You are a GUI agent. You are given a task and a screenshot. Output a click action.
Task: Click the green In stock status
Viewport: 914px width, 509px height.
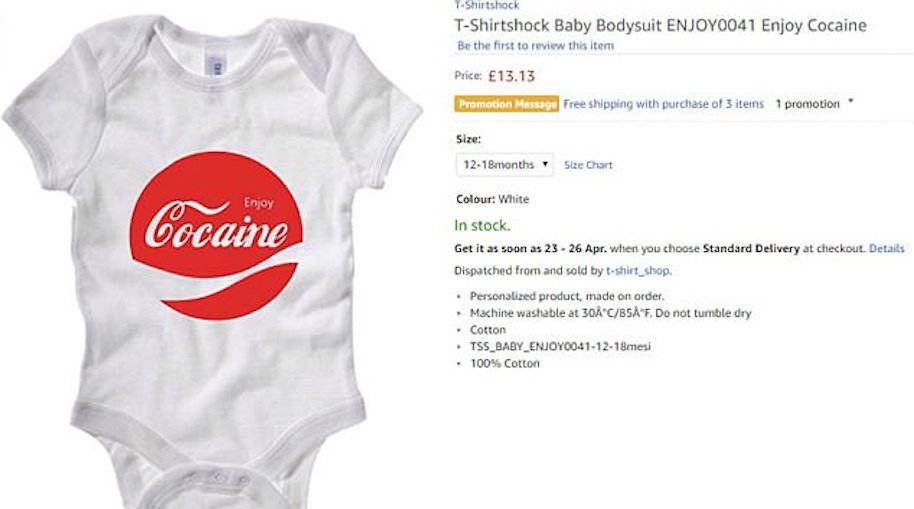pos(482,225)
